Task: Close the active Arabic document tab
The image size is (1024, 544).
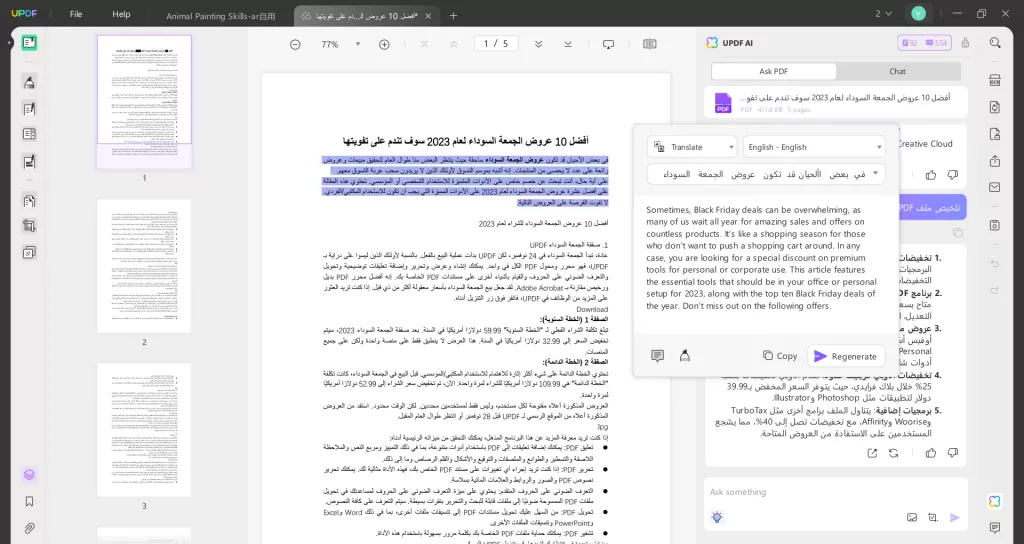Action: point(428,16)
